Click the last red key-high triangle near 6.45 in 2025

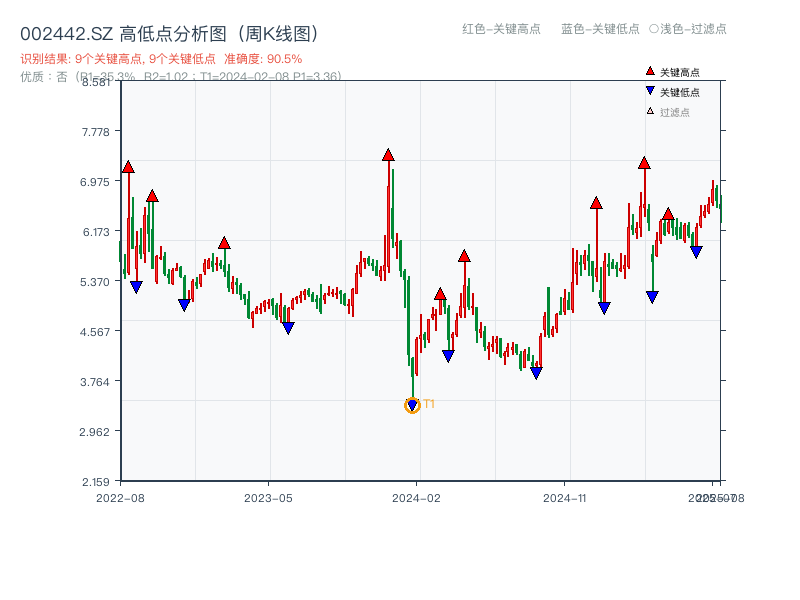coord(668,214)
